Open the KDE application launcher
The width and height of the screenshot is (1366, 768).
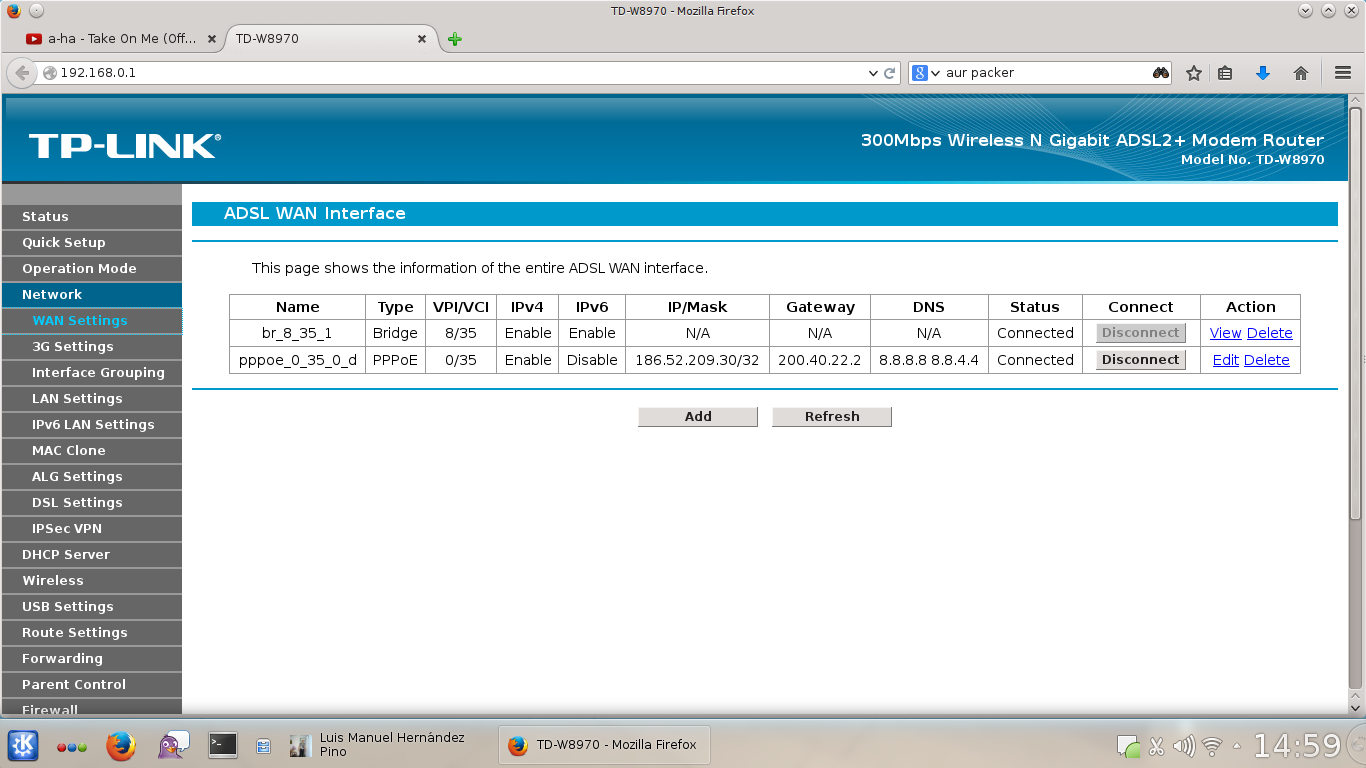(x=23, y=745)
